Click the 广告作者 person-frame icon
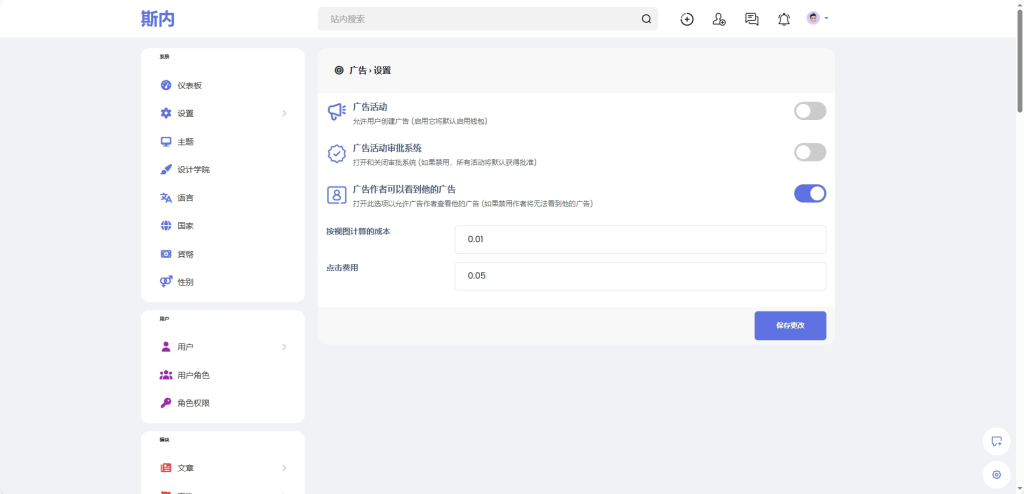Viewport: 1024px width, 494px height. pos(336,194)
